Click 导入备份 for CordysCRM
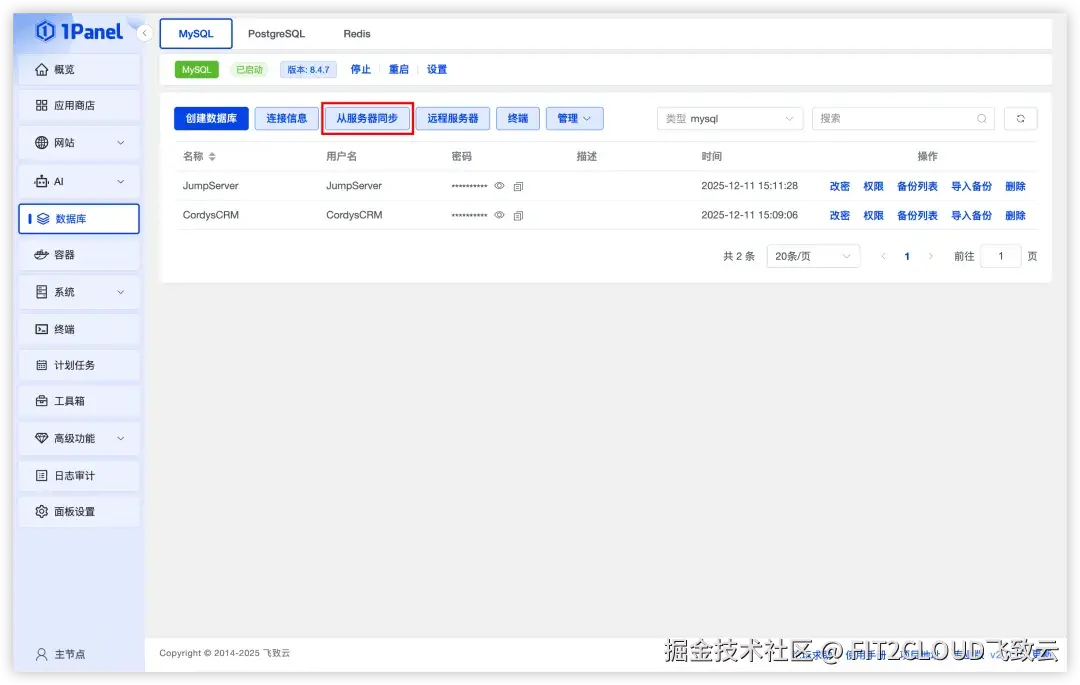 coord(971,215)
